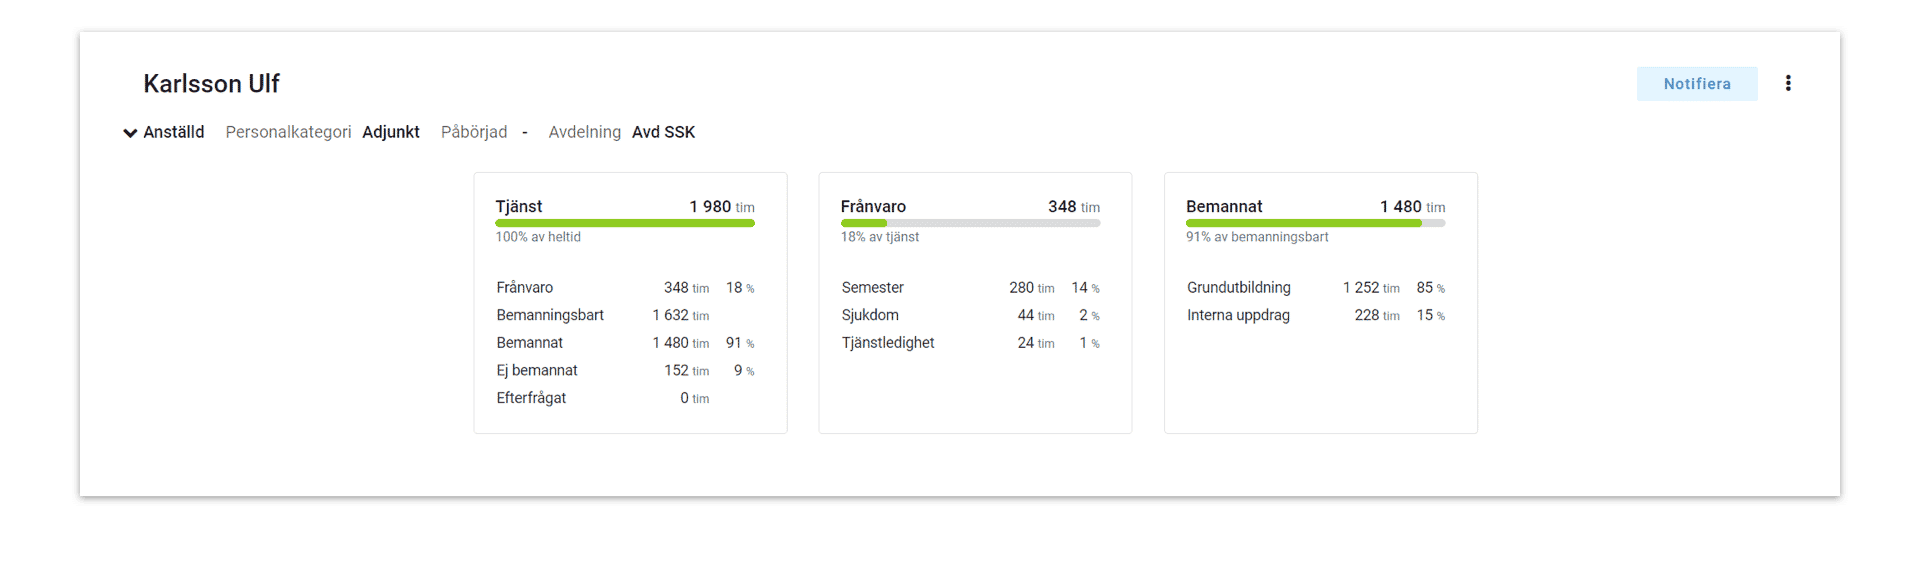Click the Sjukdom entry
This screenshot has width=1920, height=576.
tap(870, 315)
